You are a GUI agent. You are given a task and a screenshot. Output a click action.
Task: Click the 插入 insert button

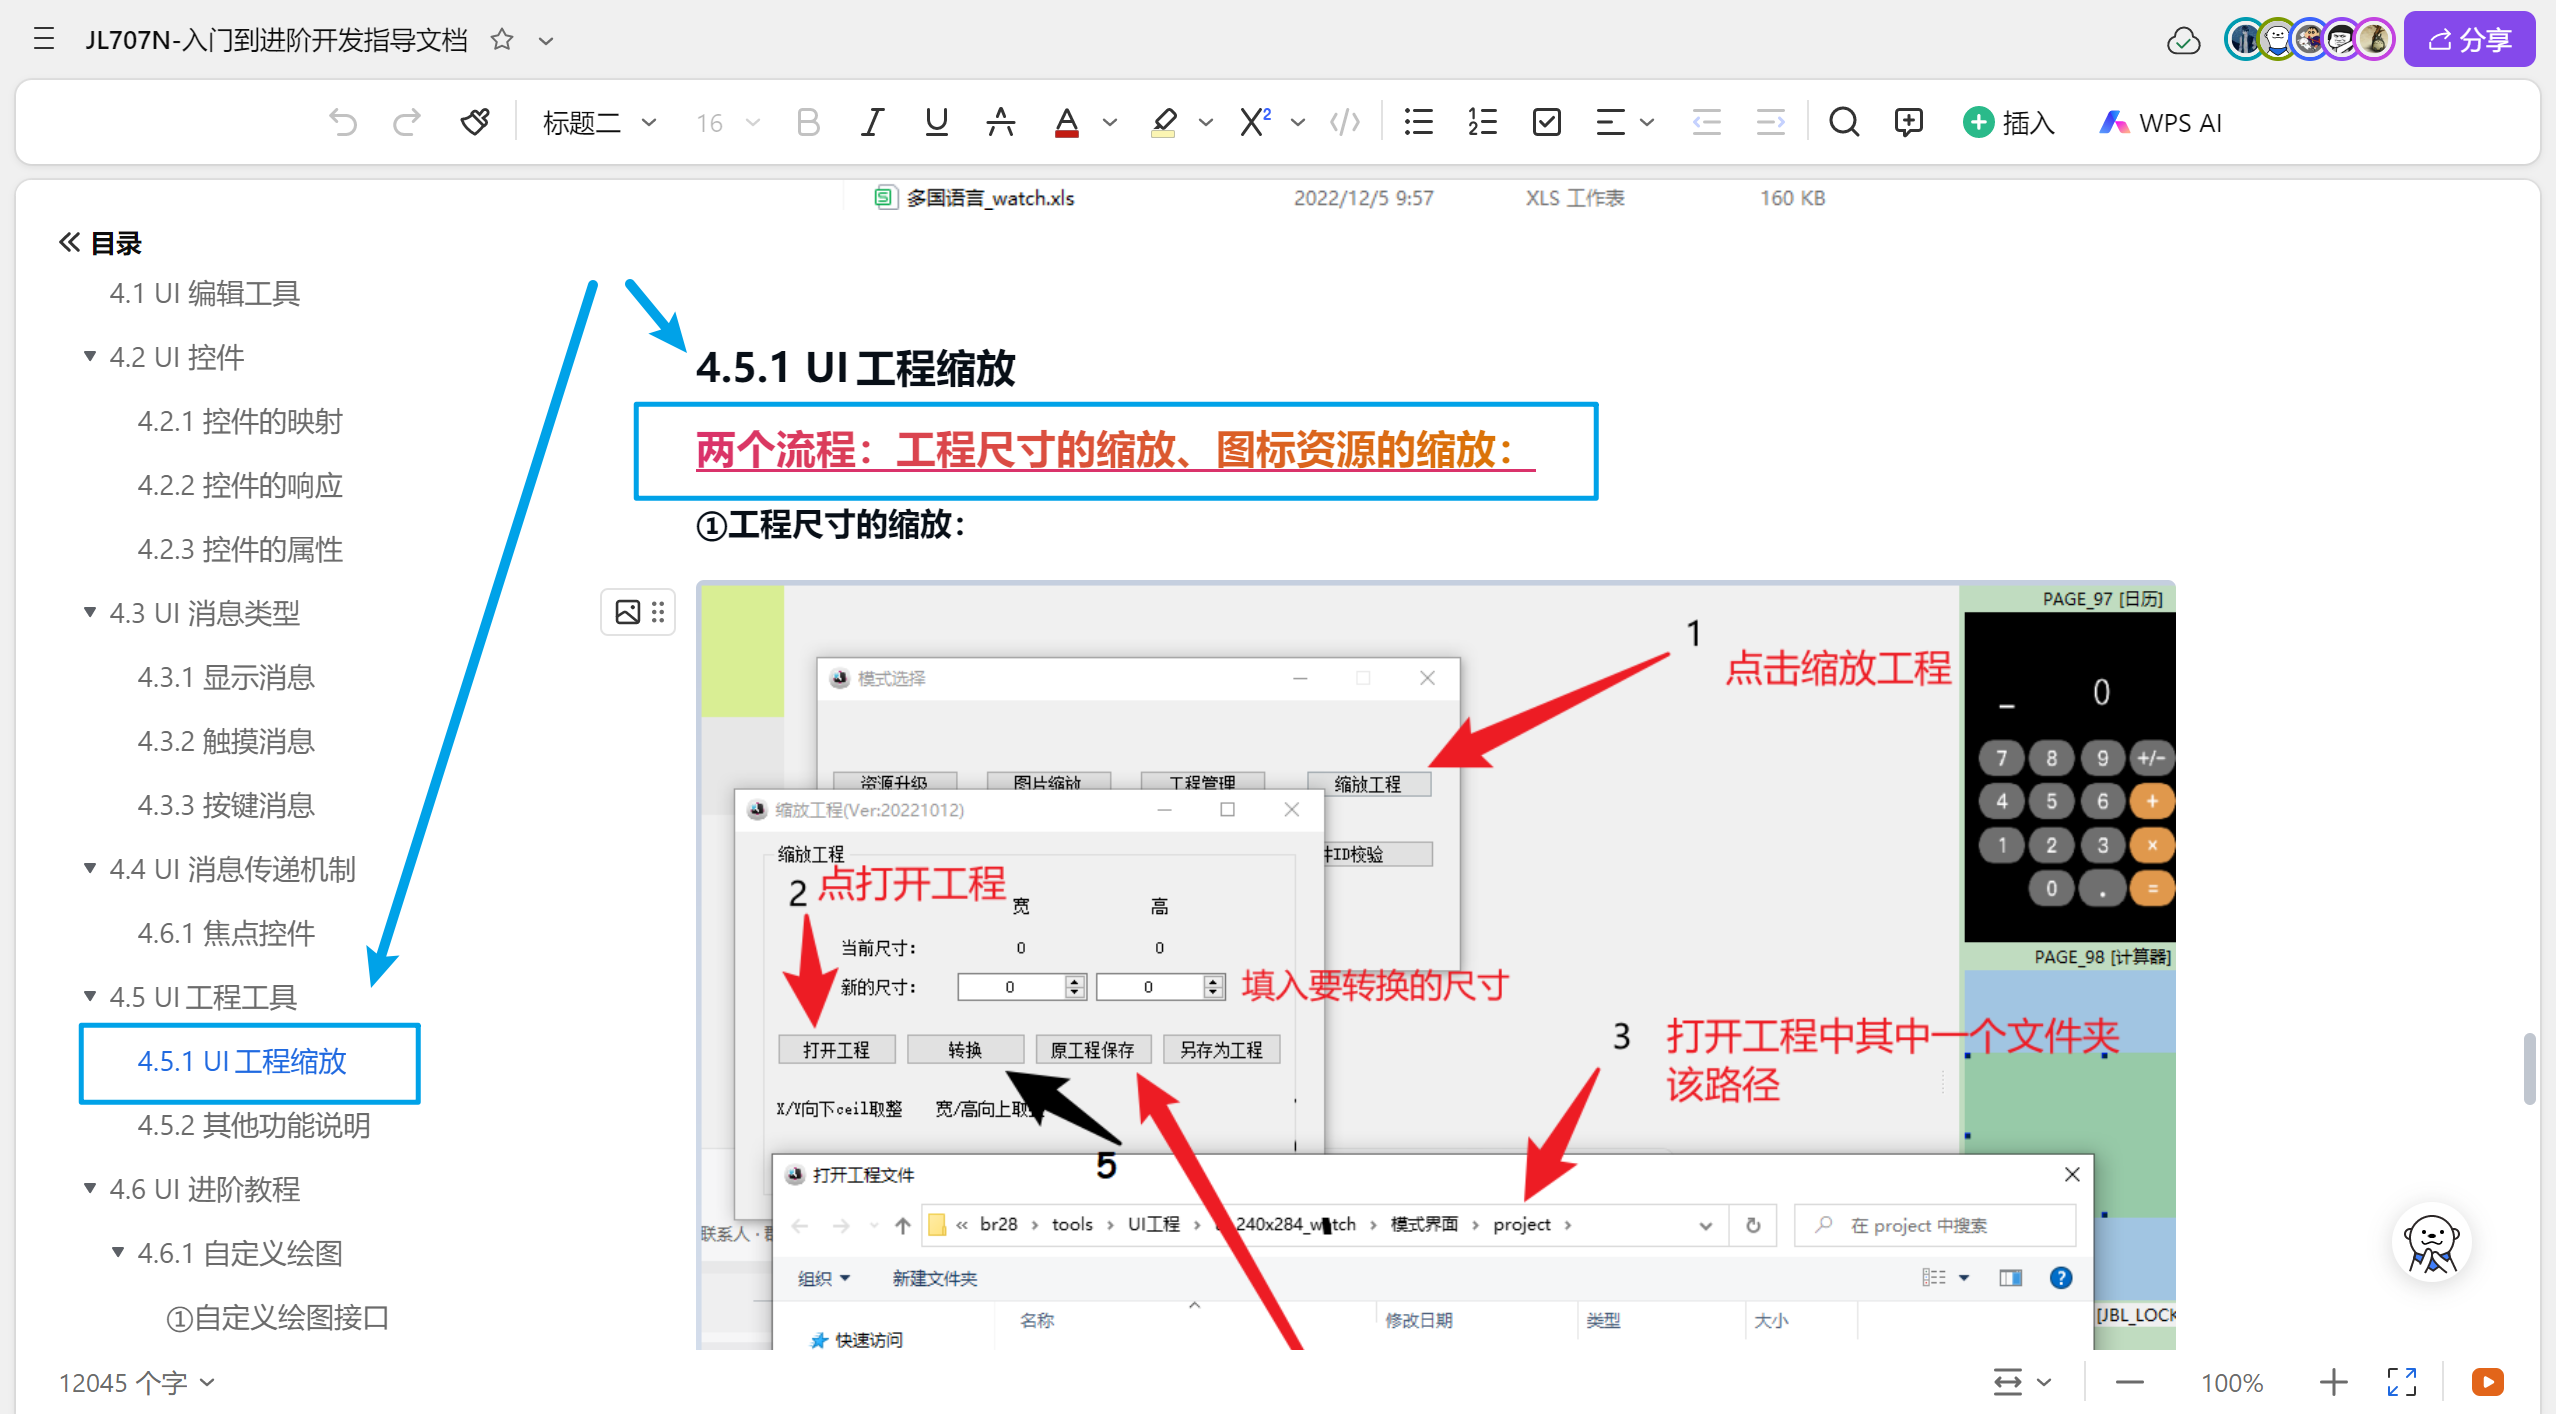pos(2008,123)
